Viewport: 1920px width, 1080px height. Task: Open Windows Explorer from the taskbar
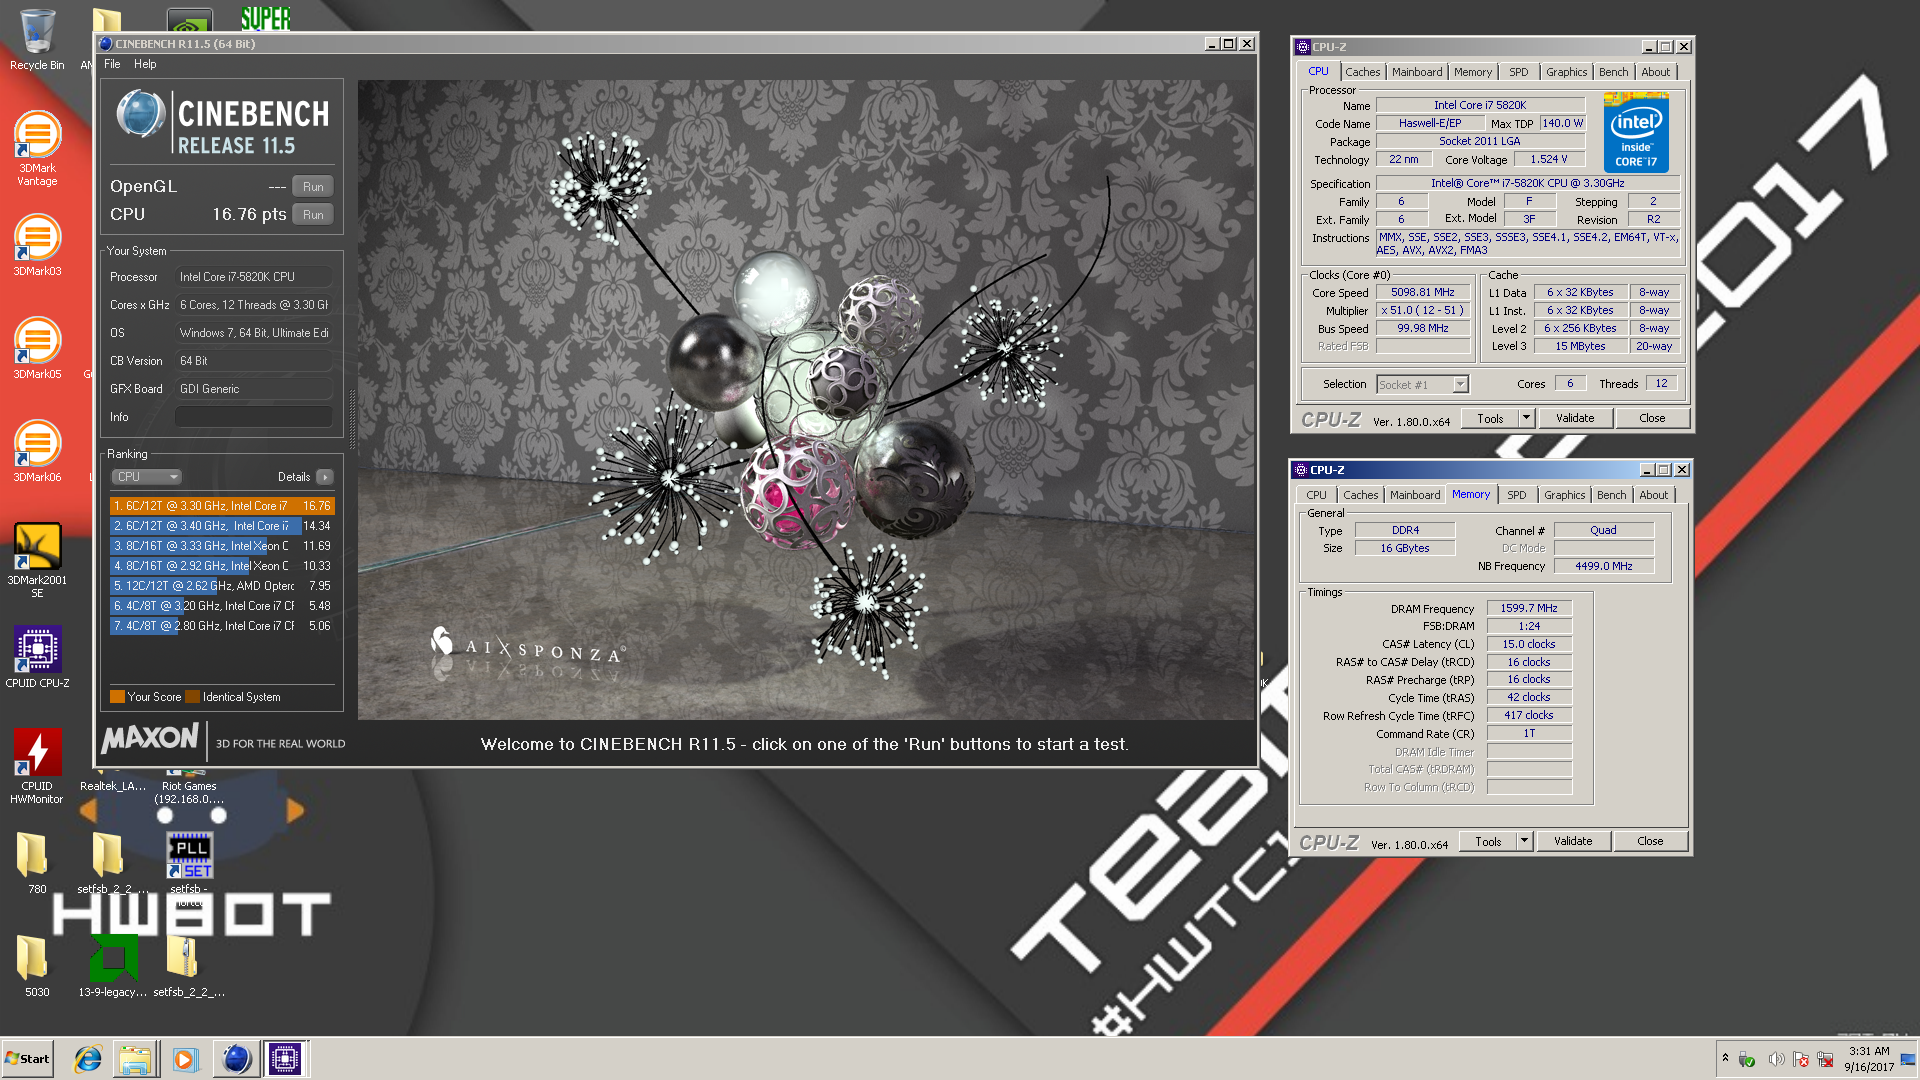[135, 1059]
